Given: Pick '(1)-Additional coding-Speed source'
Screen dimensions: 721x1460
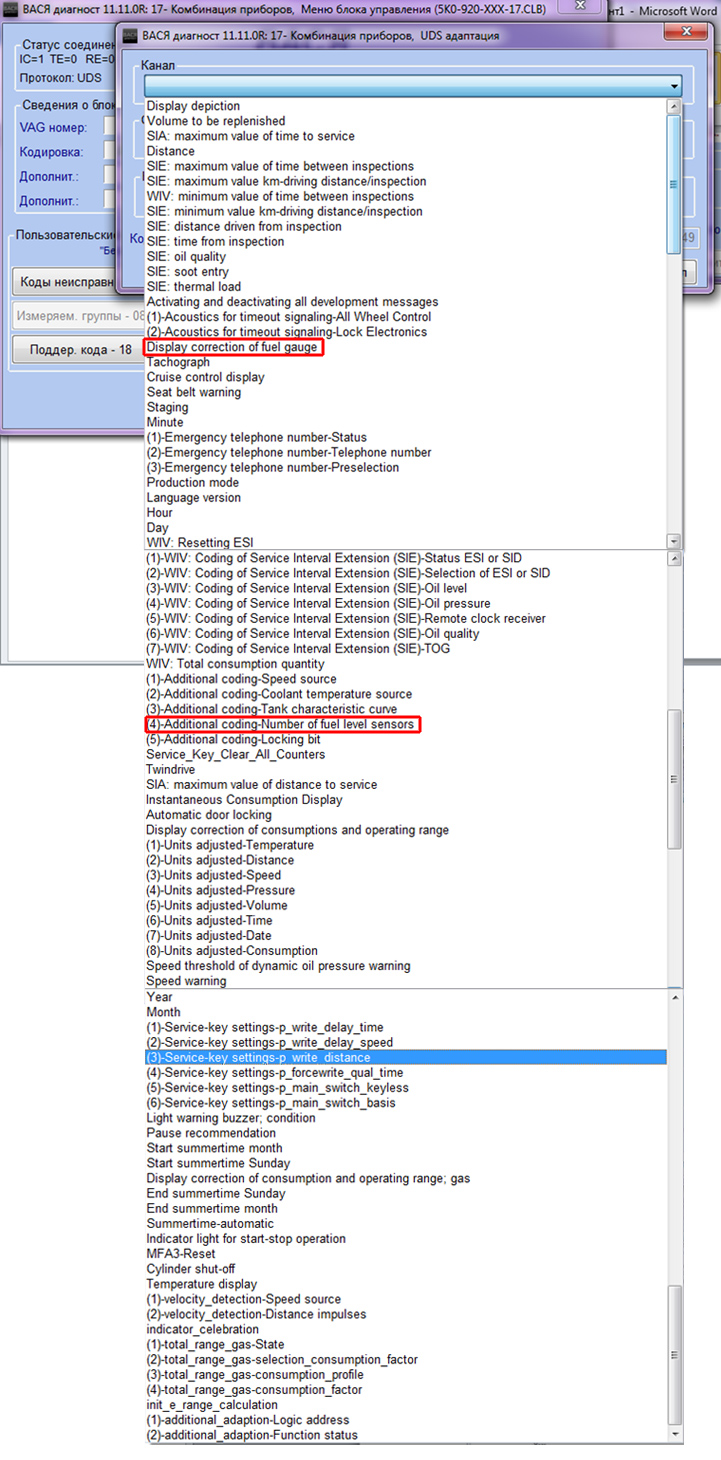Looking at the screenshot, I should pyautogui.click(x=241, y=678).
